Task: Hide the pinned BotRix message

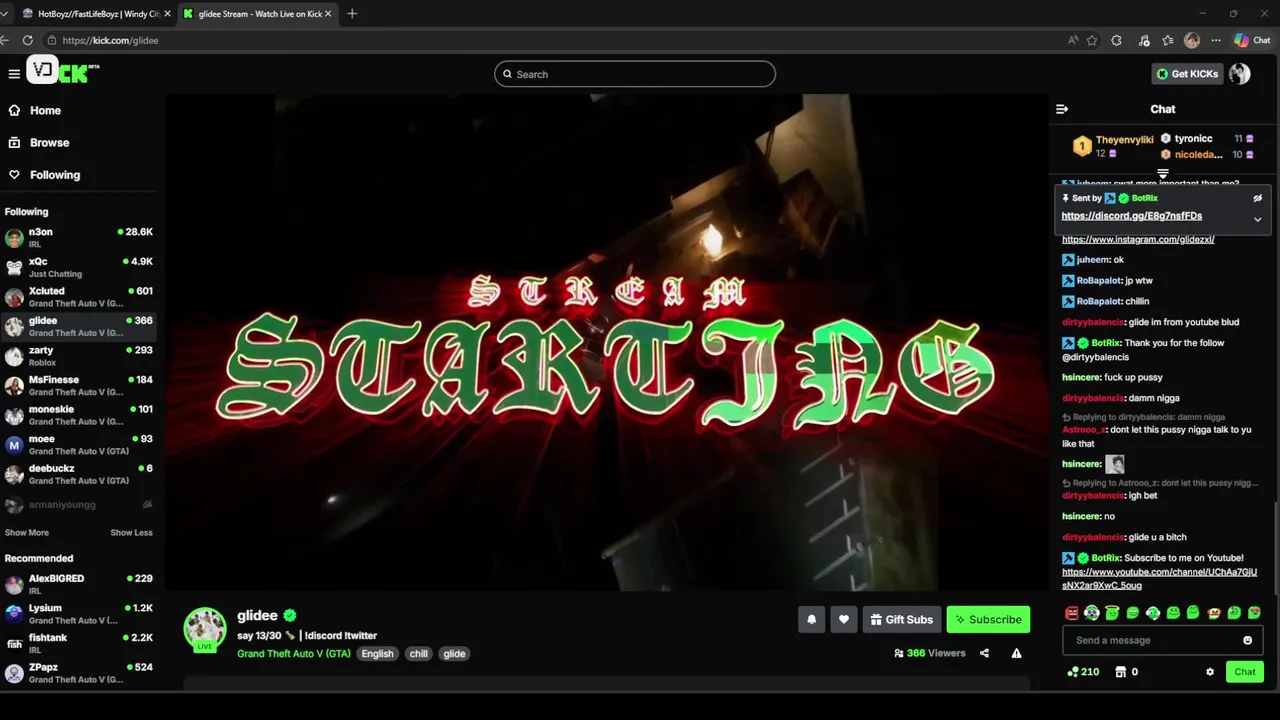Action: point(1257,198)
